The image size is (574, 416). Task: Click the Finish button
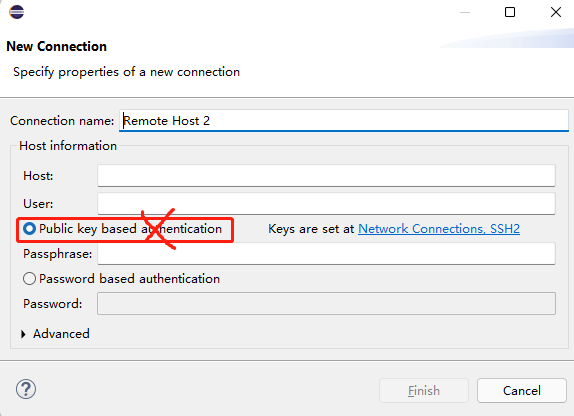click(x=424, y=391)
